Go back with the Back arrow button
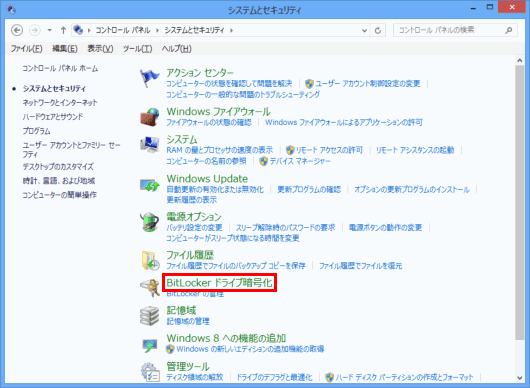 (x=17, y=30)
